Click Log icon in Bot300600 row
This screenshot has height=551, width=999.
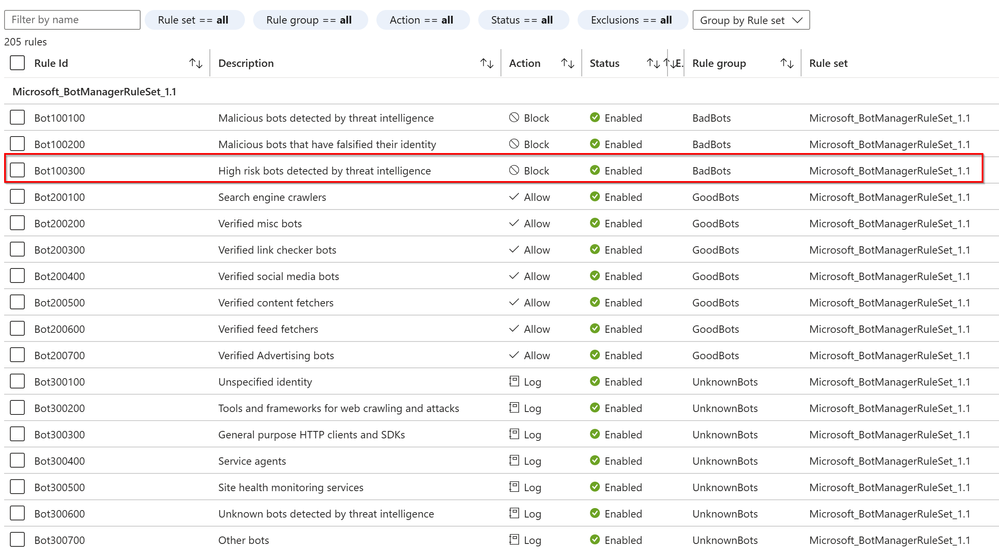[514, 513]
